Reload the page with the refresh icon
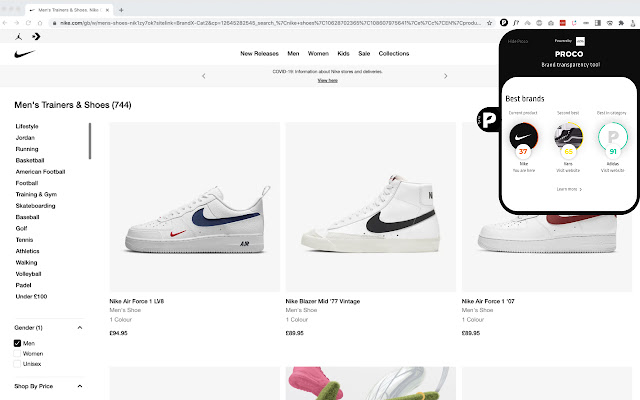This screenshot has height=400, width=640. [28, 23]
